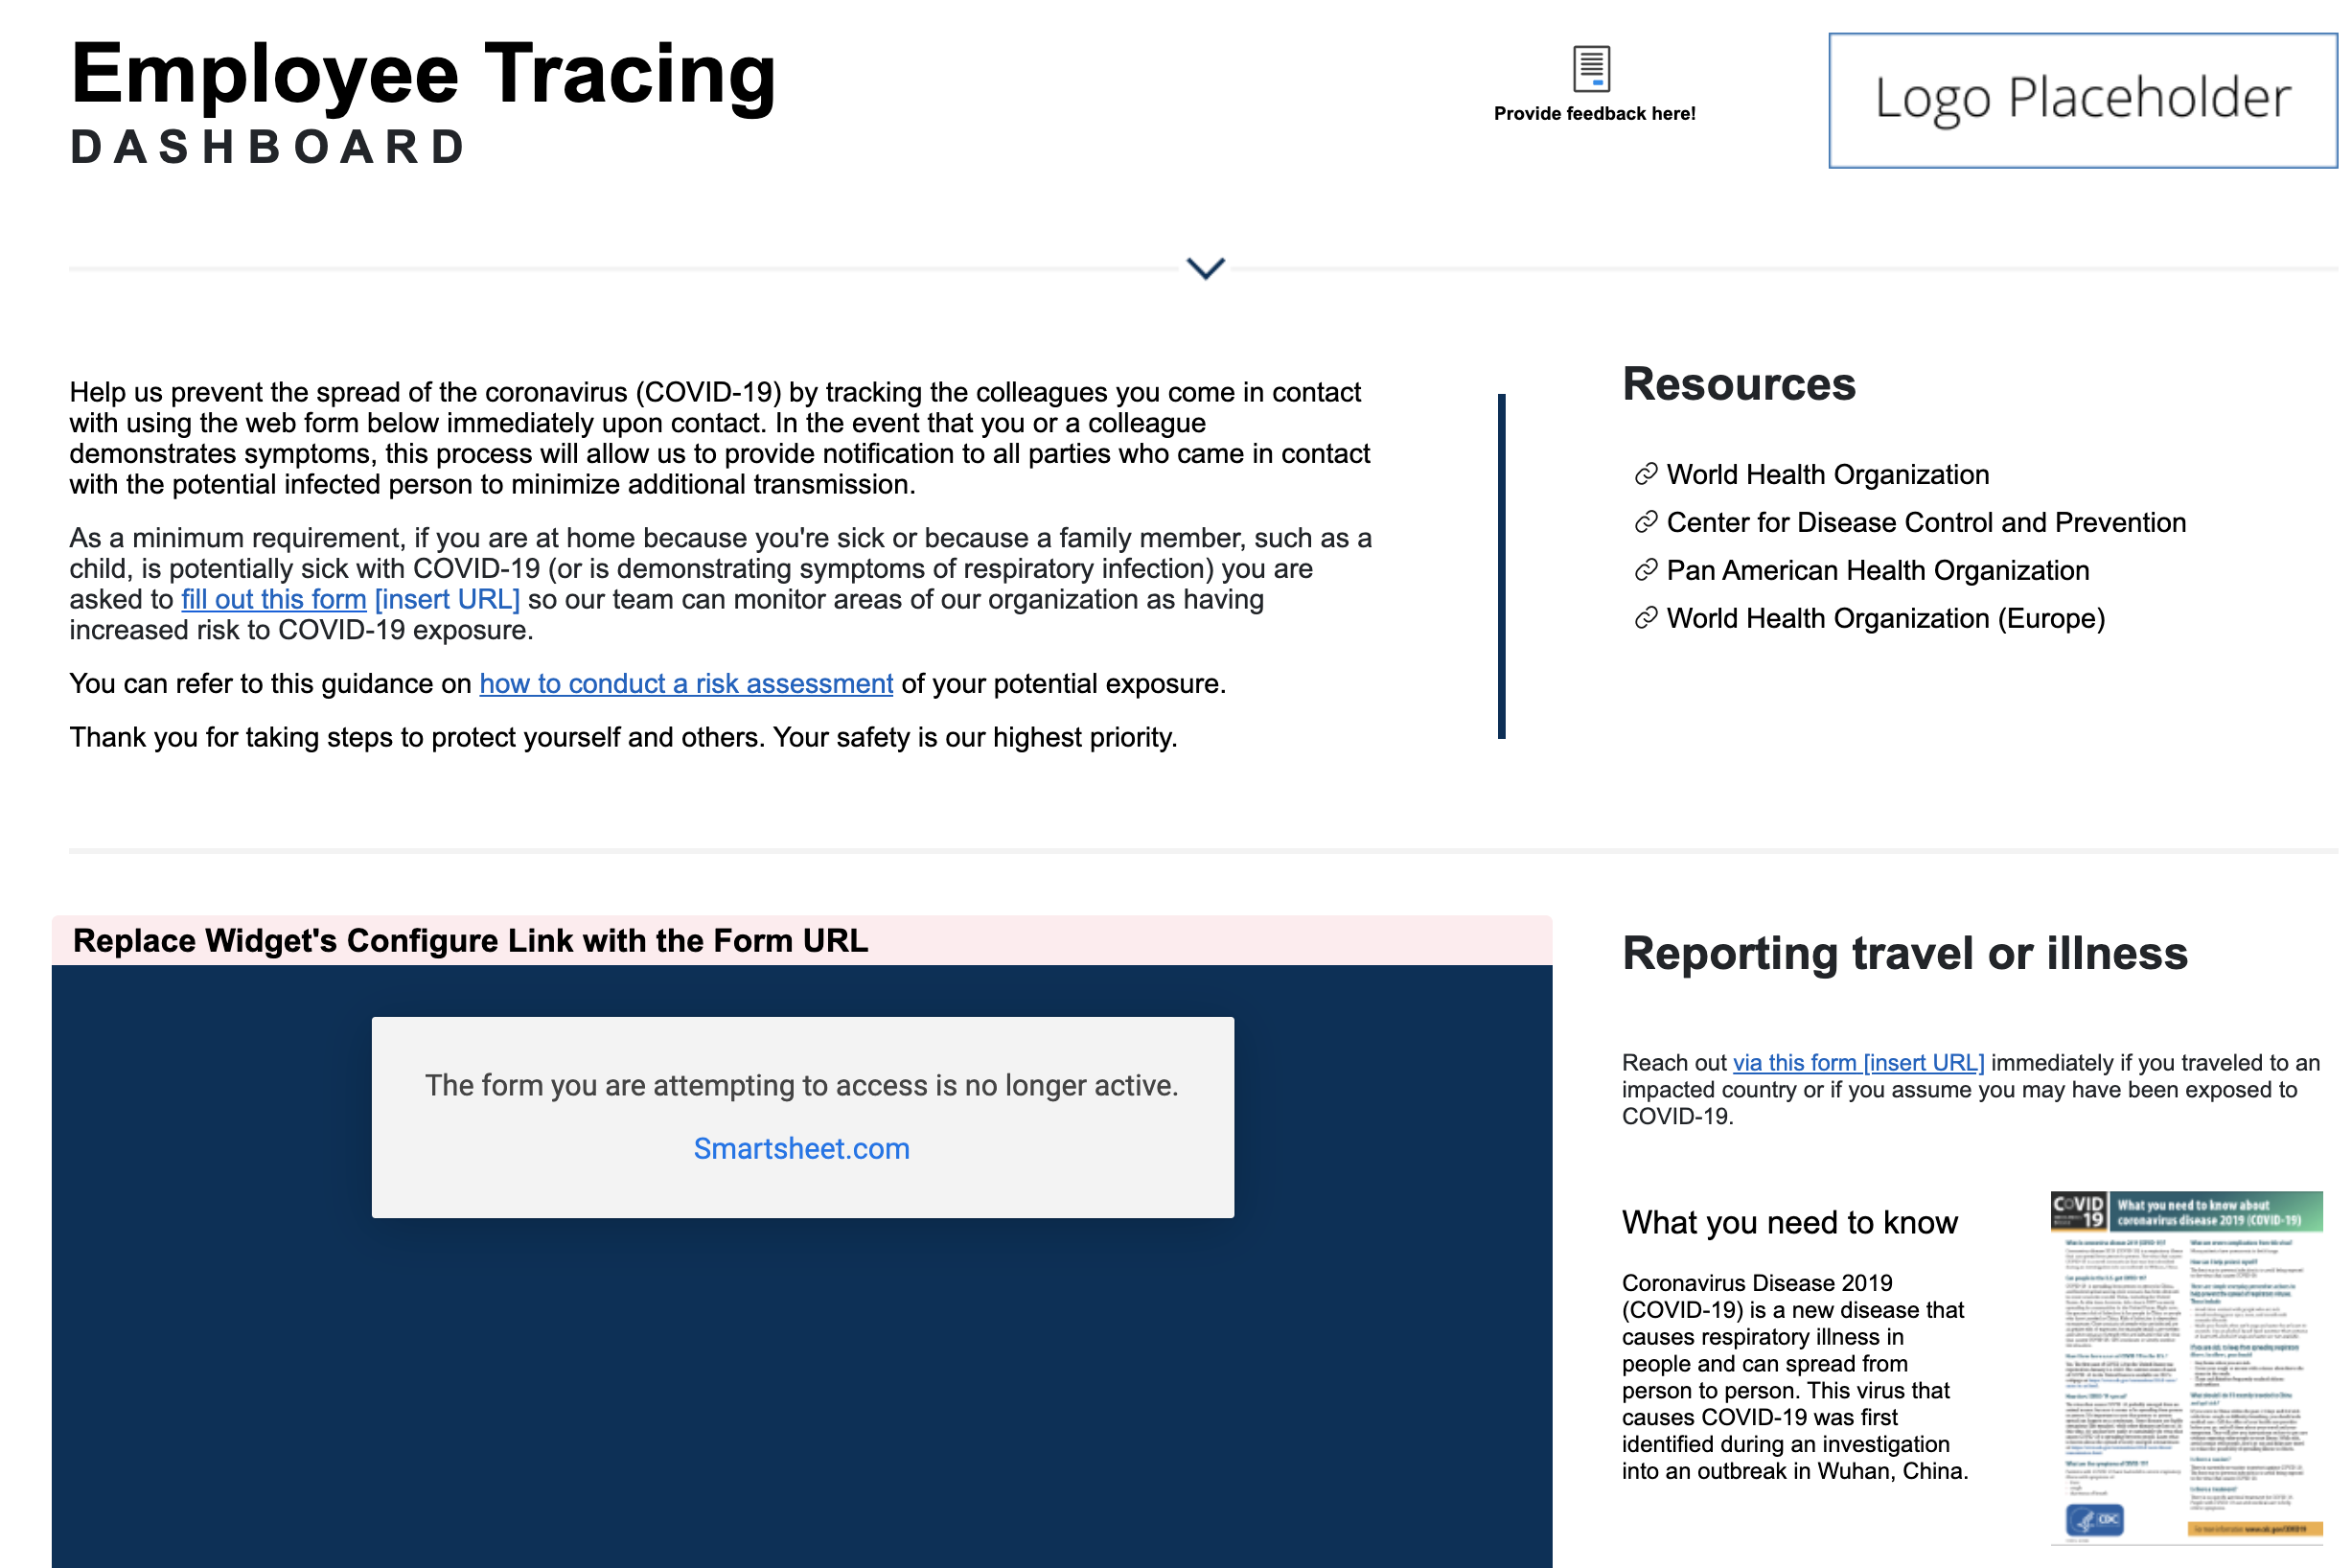Image resolution: width=2352 pixels, height=1568 pixels.
Task: Click the COVID-19 badge on the fact sheet
Action: click(x=2078, y=1210)
